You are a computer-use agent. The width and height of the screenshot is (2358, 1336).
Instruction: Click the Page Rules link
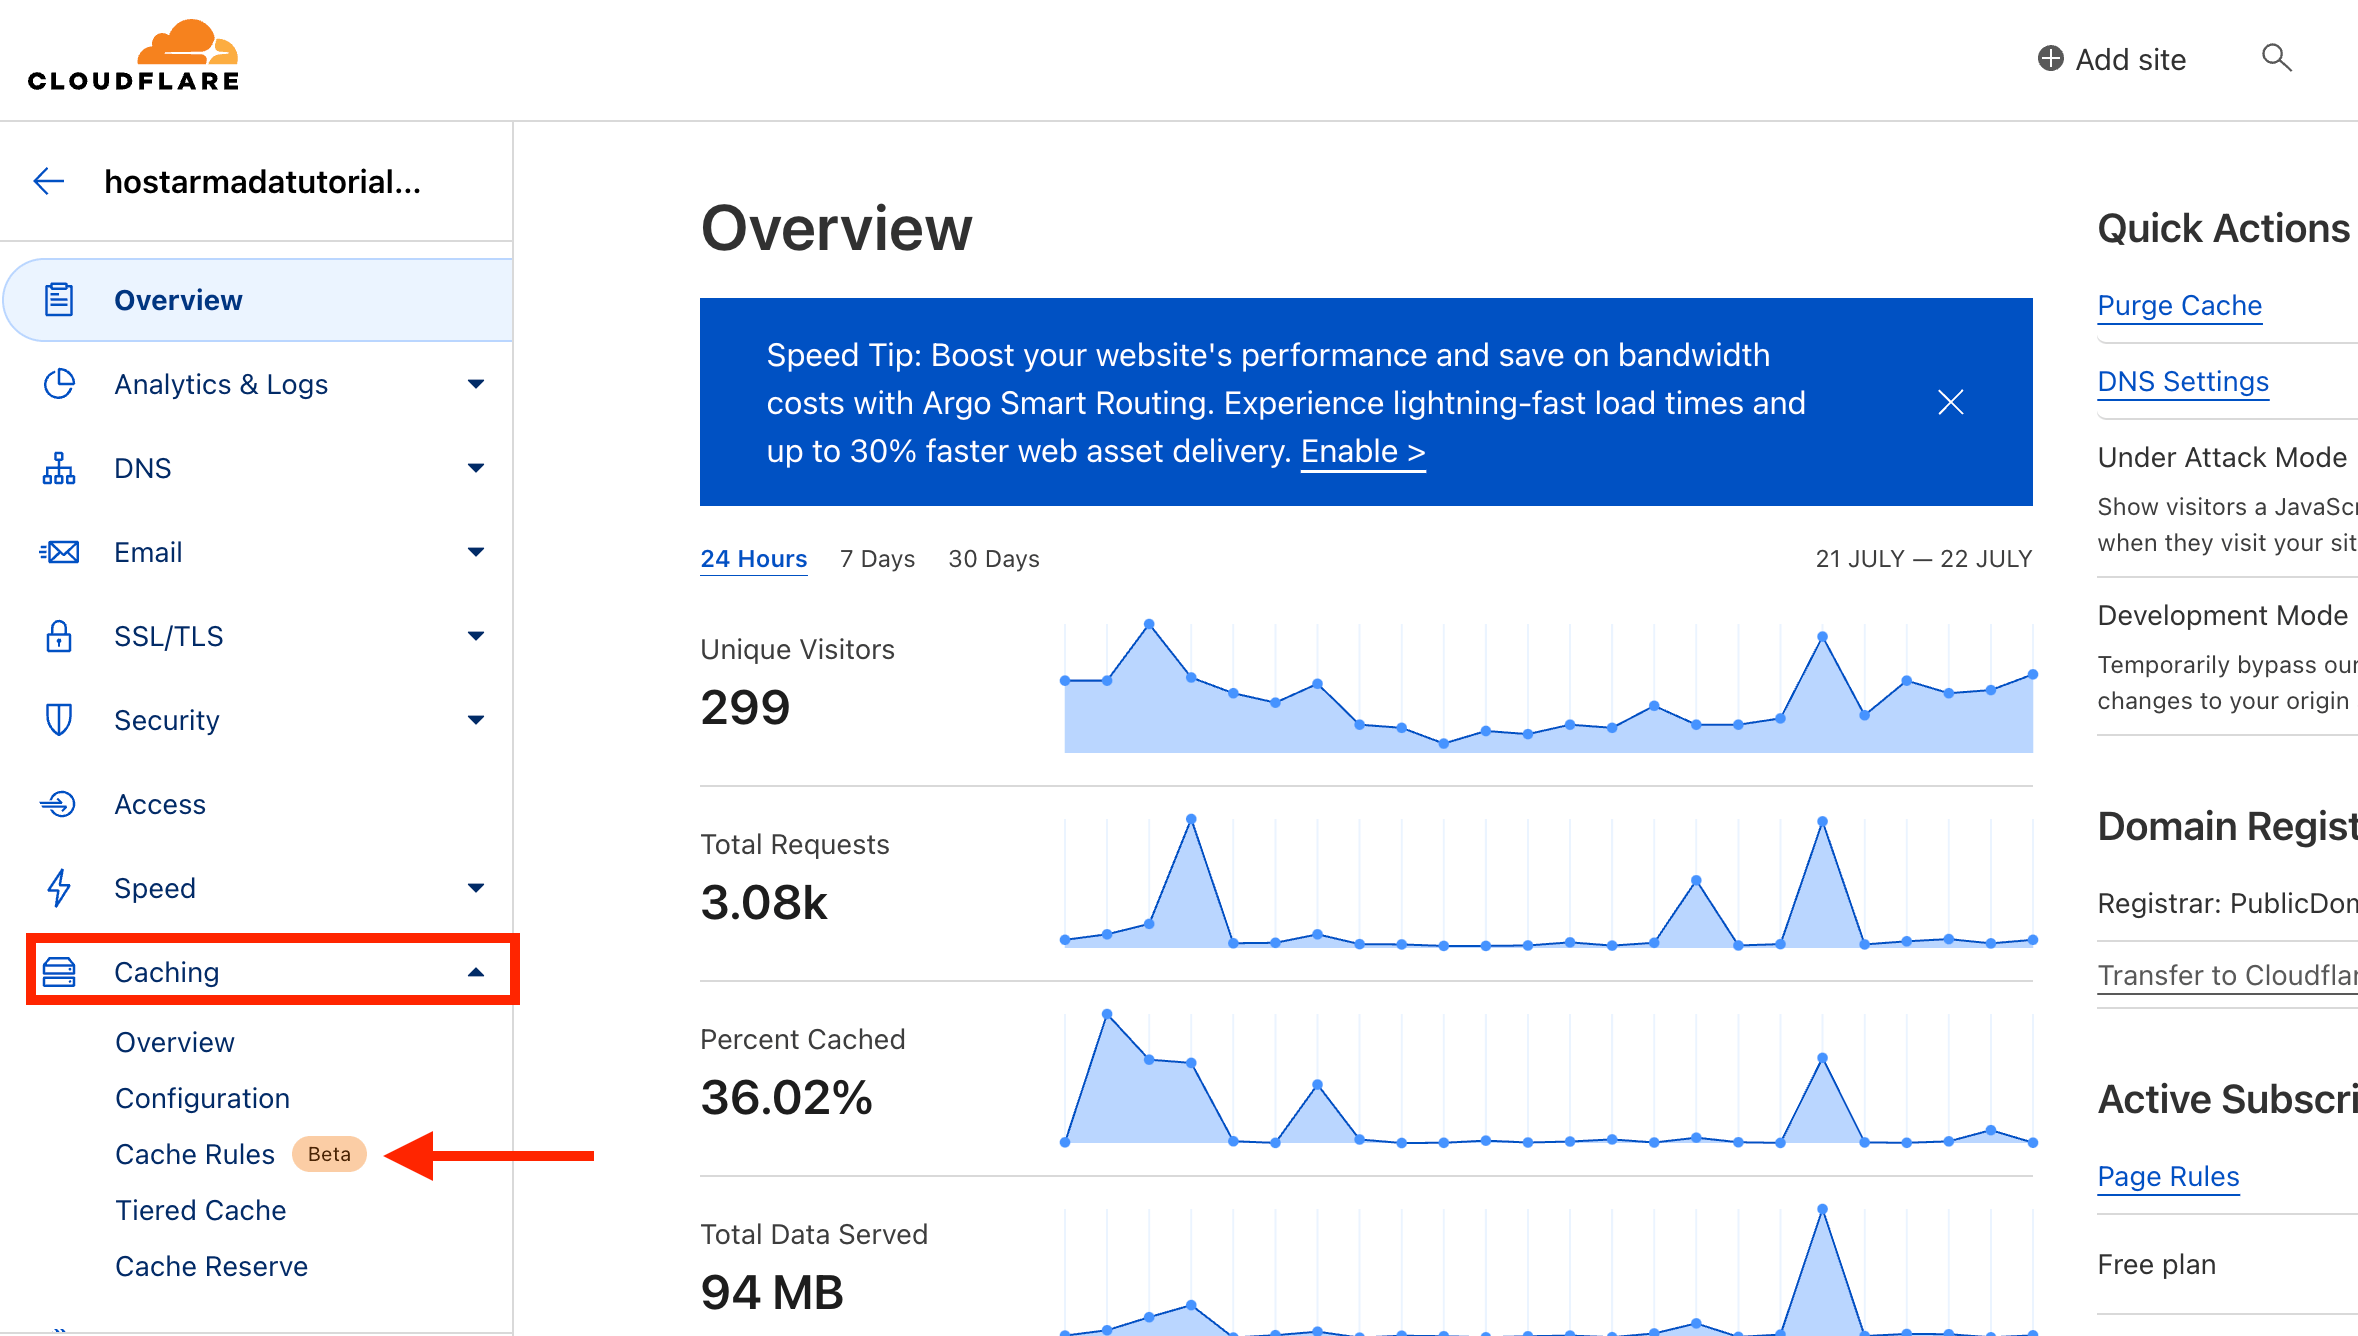point(2168,1176)
